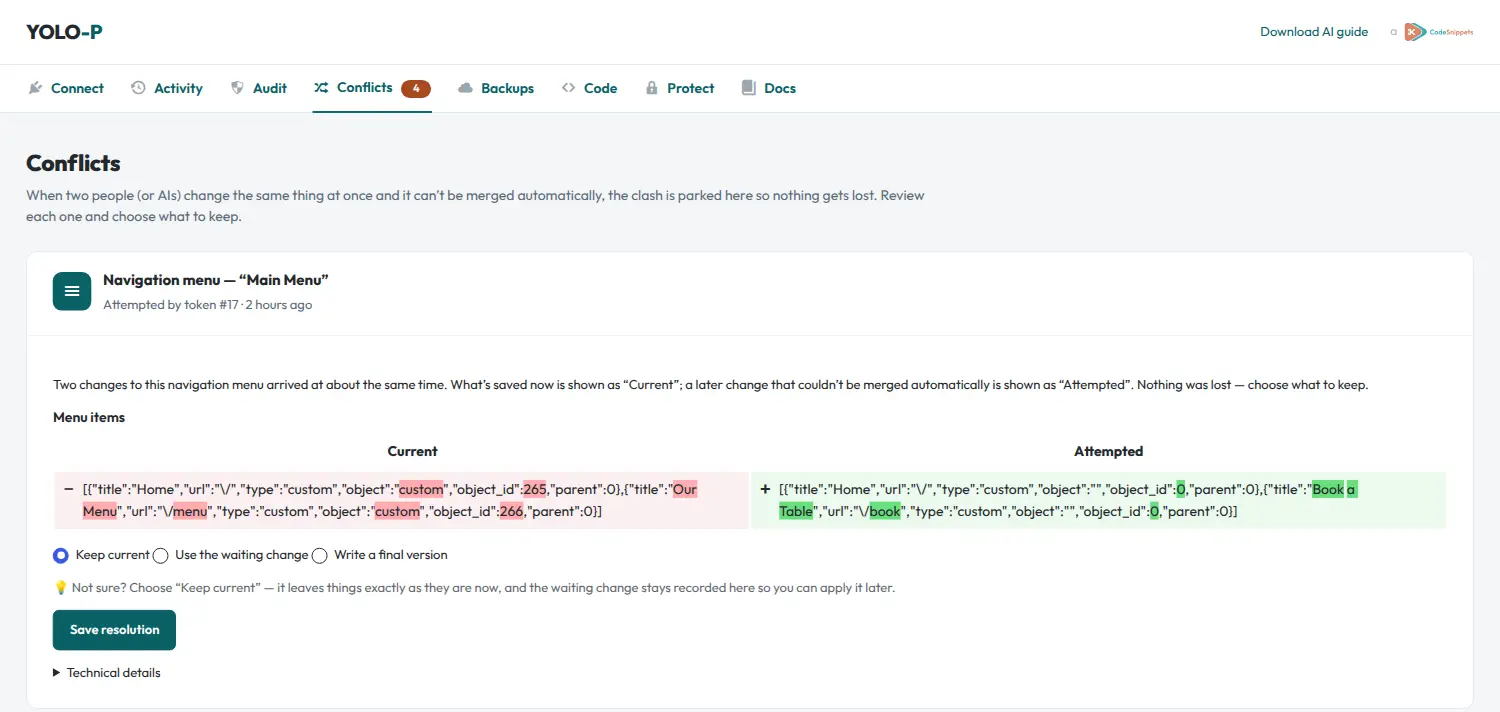Click the Activity history clock icon
The image size is (1500, 712).
138,88
